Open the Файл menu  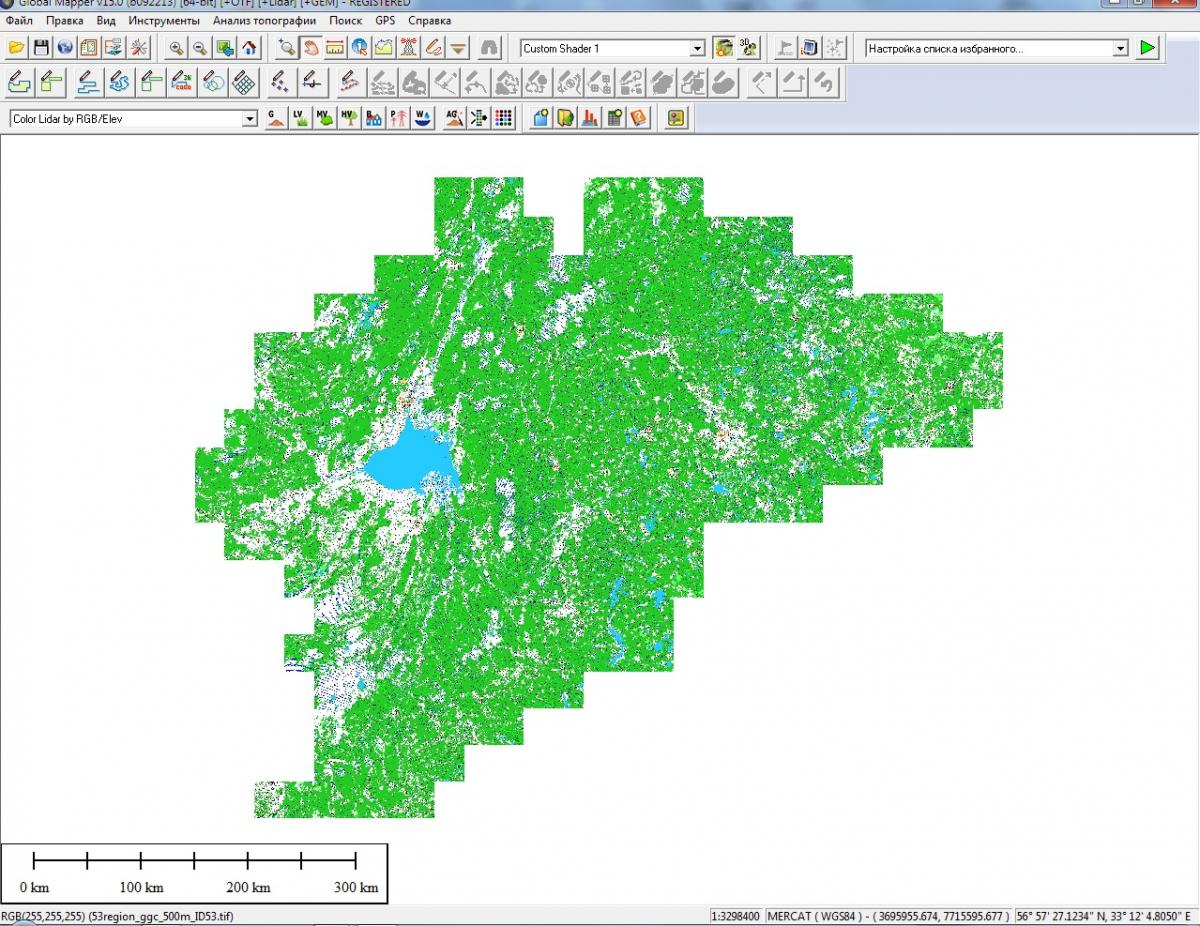[x=19, y=20]
